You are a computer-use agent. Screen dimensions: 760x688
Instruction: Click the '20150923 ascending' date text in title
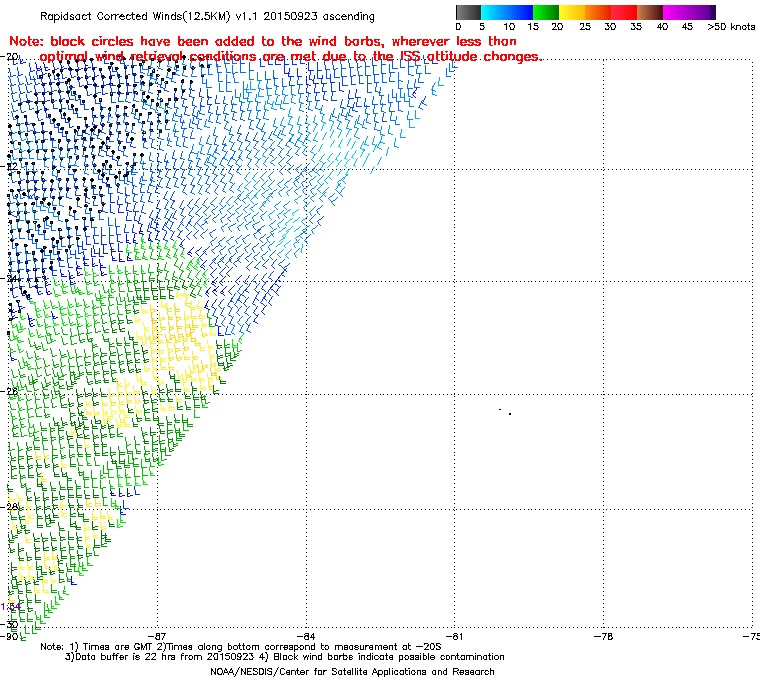point(319,16)
